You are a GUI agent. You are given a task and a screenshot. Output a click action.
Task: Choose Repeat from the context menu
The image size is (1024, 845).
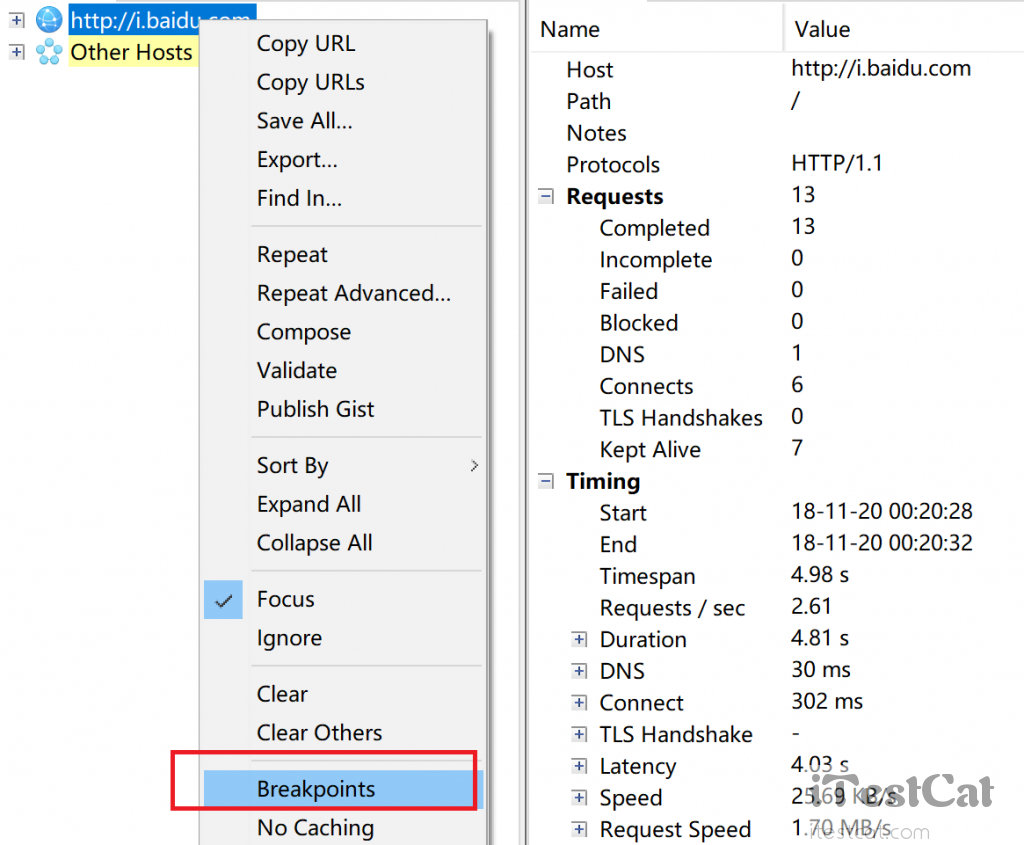344,254
